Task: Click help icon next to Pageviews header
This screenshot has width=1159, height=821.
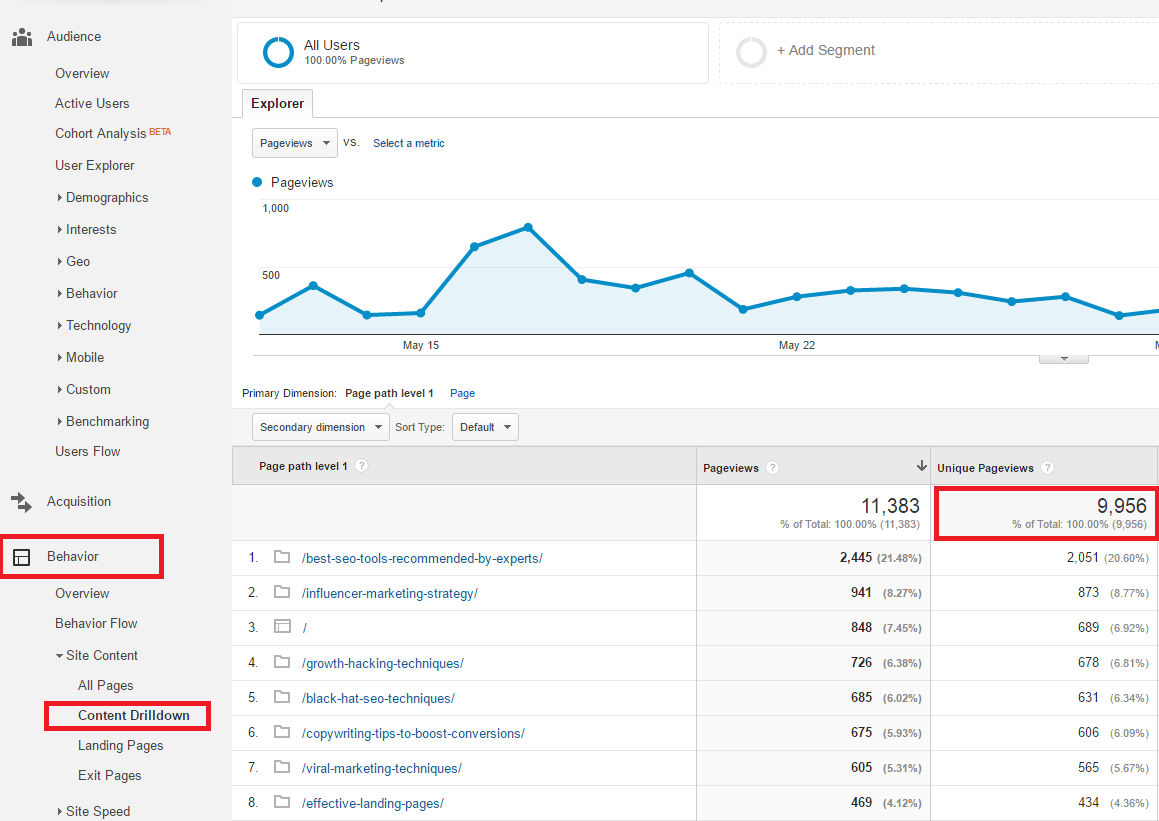Action: pos(772,468)
